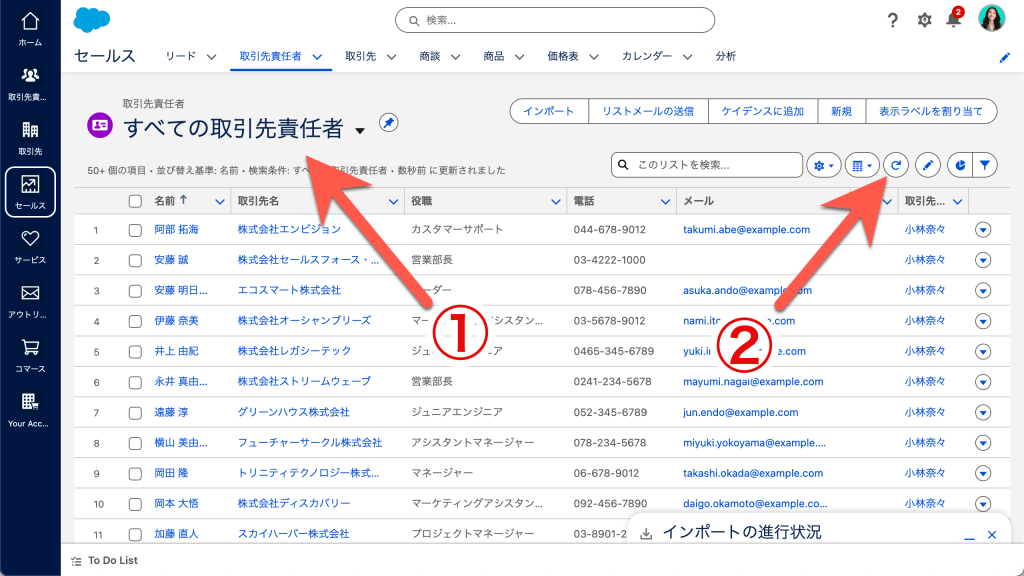The image size is (1024, 576).
Task: Open the help question mark icon
Action: tap(893, 20)
